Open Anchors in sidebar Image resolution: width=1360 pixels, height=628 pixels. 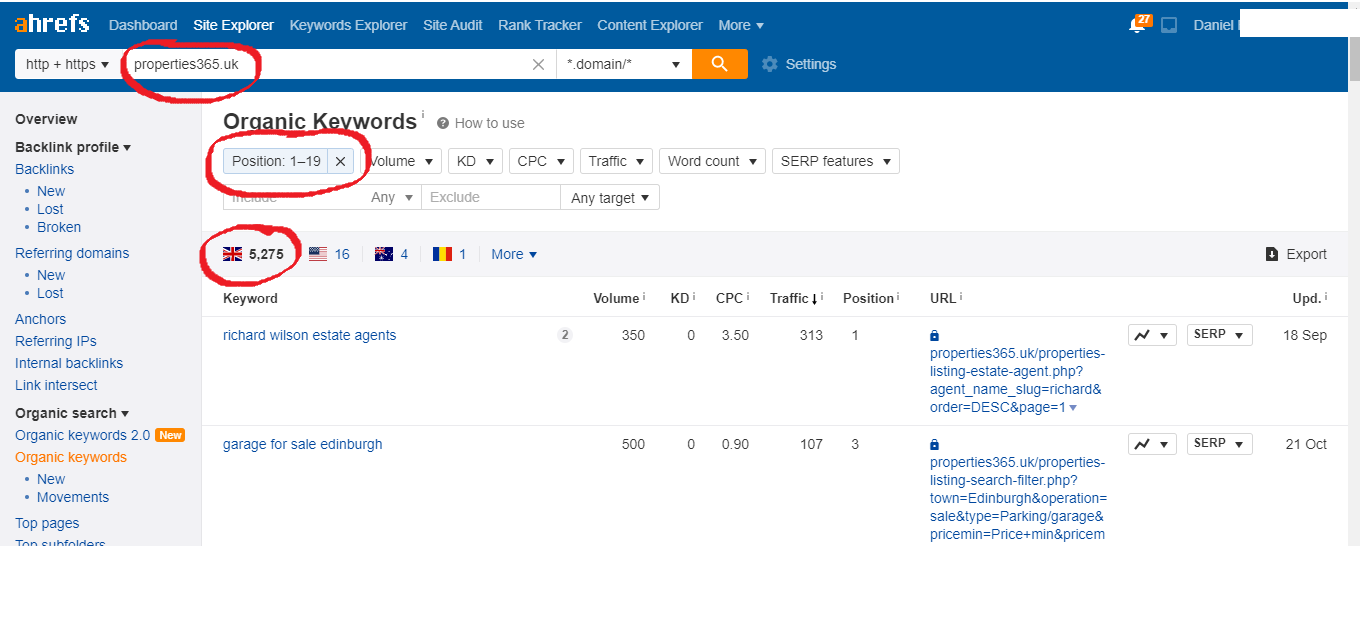tap(40, 319)
